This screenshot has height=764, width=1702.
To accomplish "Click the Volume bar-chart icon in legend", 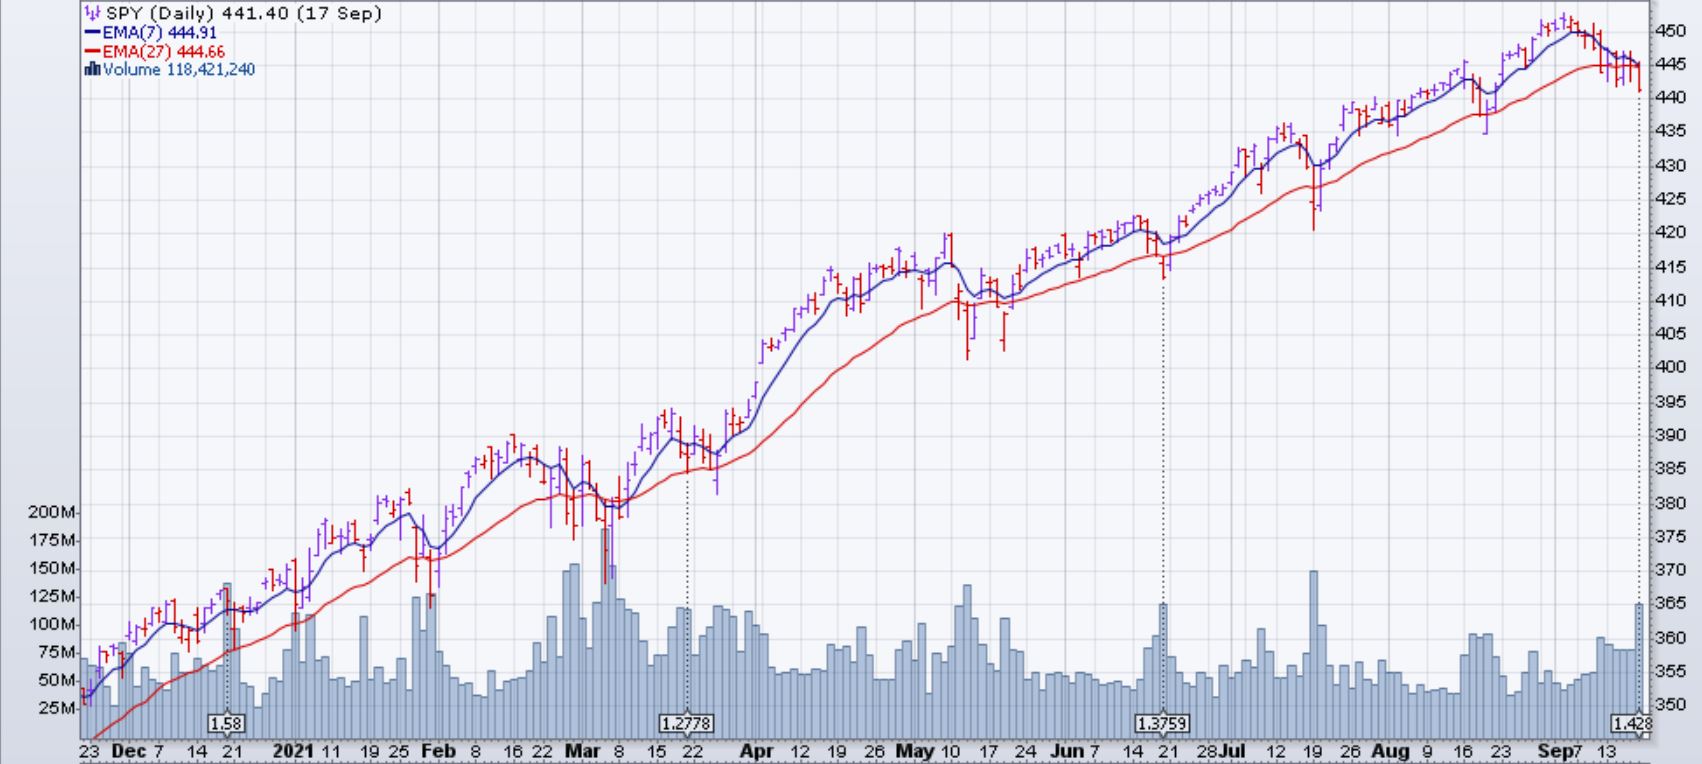I will [x=93, y=70].
